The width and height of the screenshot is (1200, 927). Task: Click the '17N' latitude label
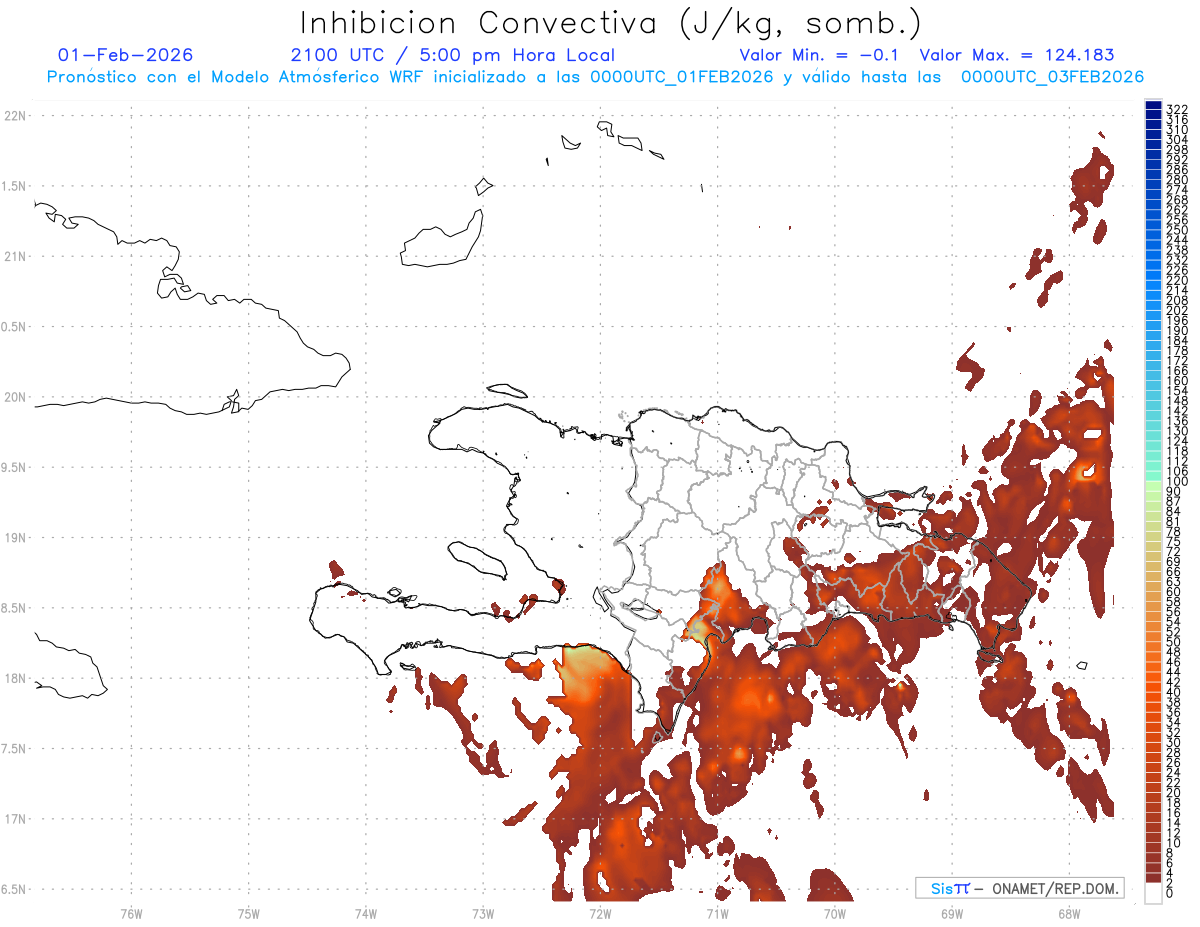15,819
